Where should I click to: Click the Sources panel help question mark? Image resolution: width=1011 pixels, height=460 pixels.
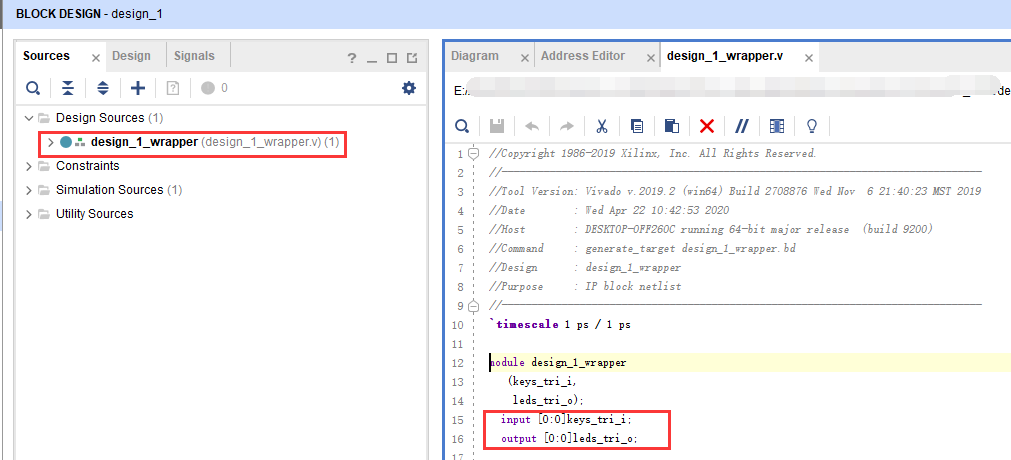pyautogui.click(x=351, y=58)
